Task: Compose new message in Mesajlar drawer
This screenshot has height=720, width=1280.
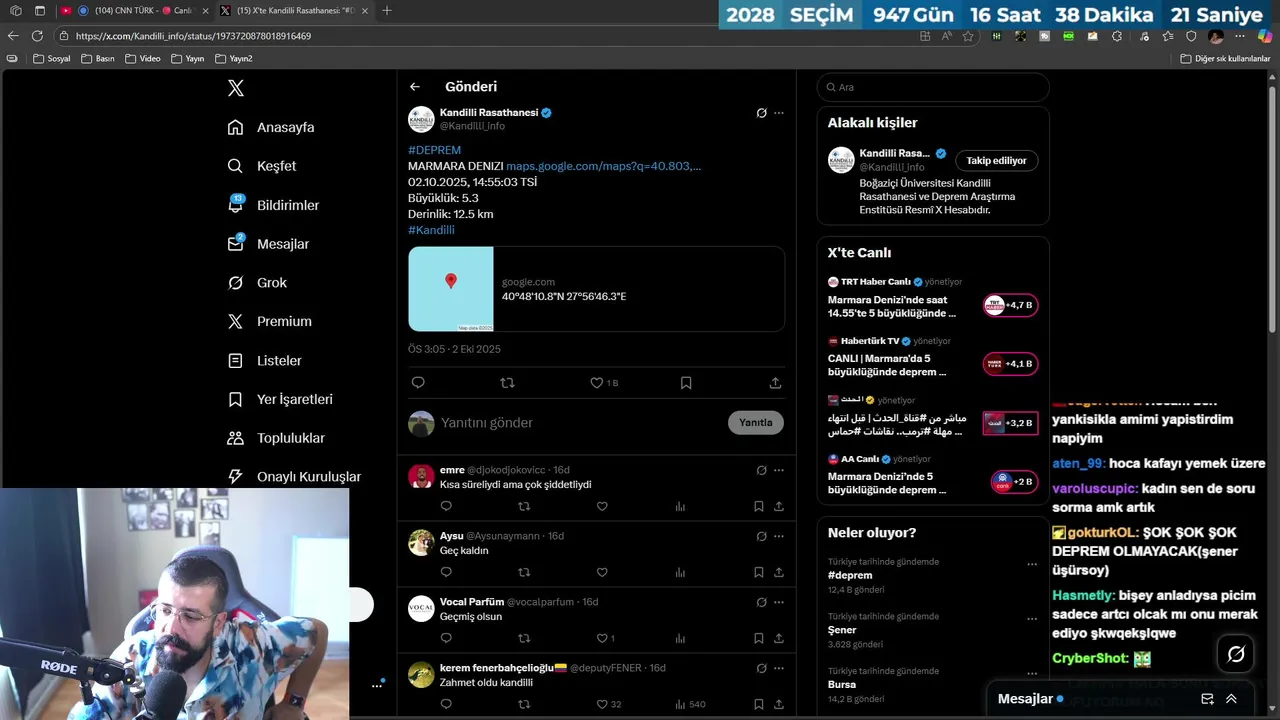Action: pos(1207,699)
